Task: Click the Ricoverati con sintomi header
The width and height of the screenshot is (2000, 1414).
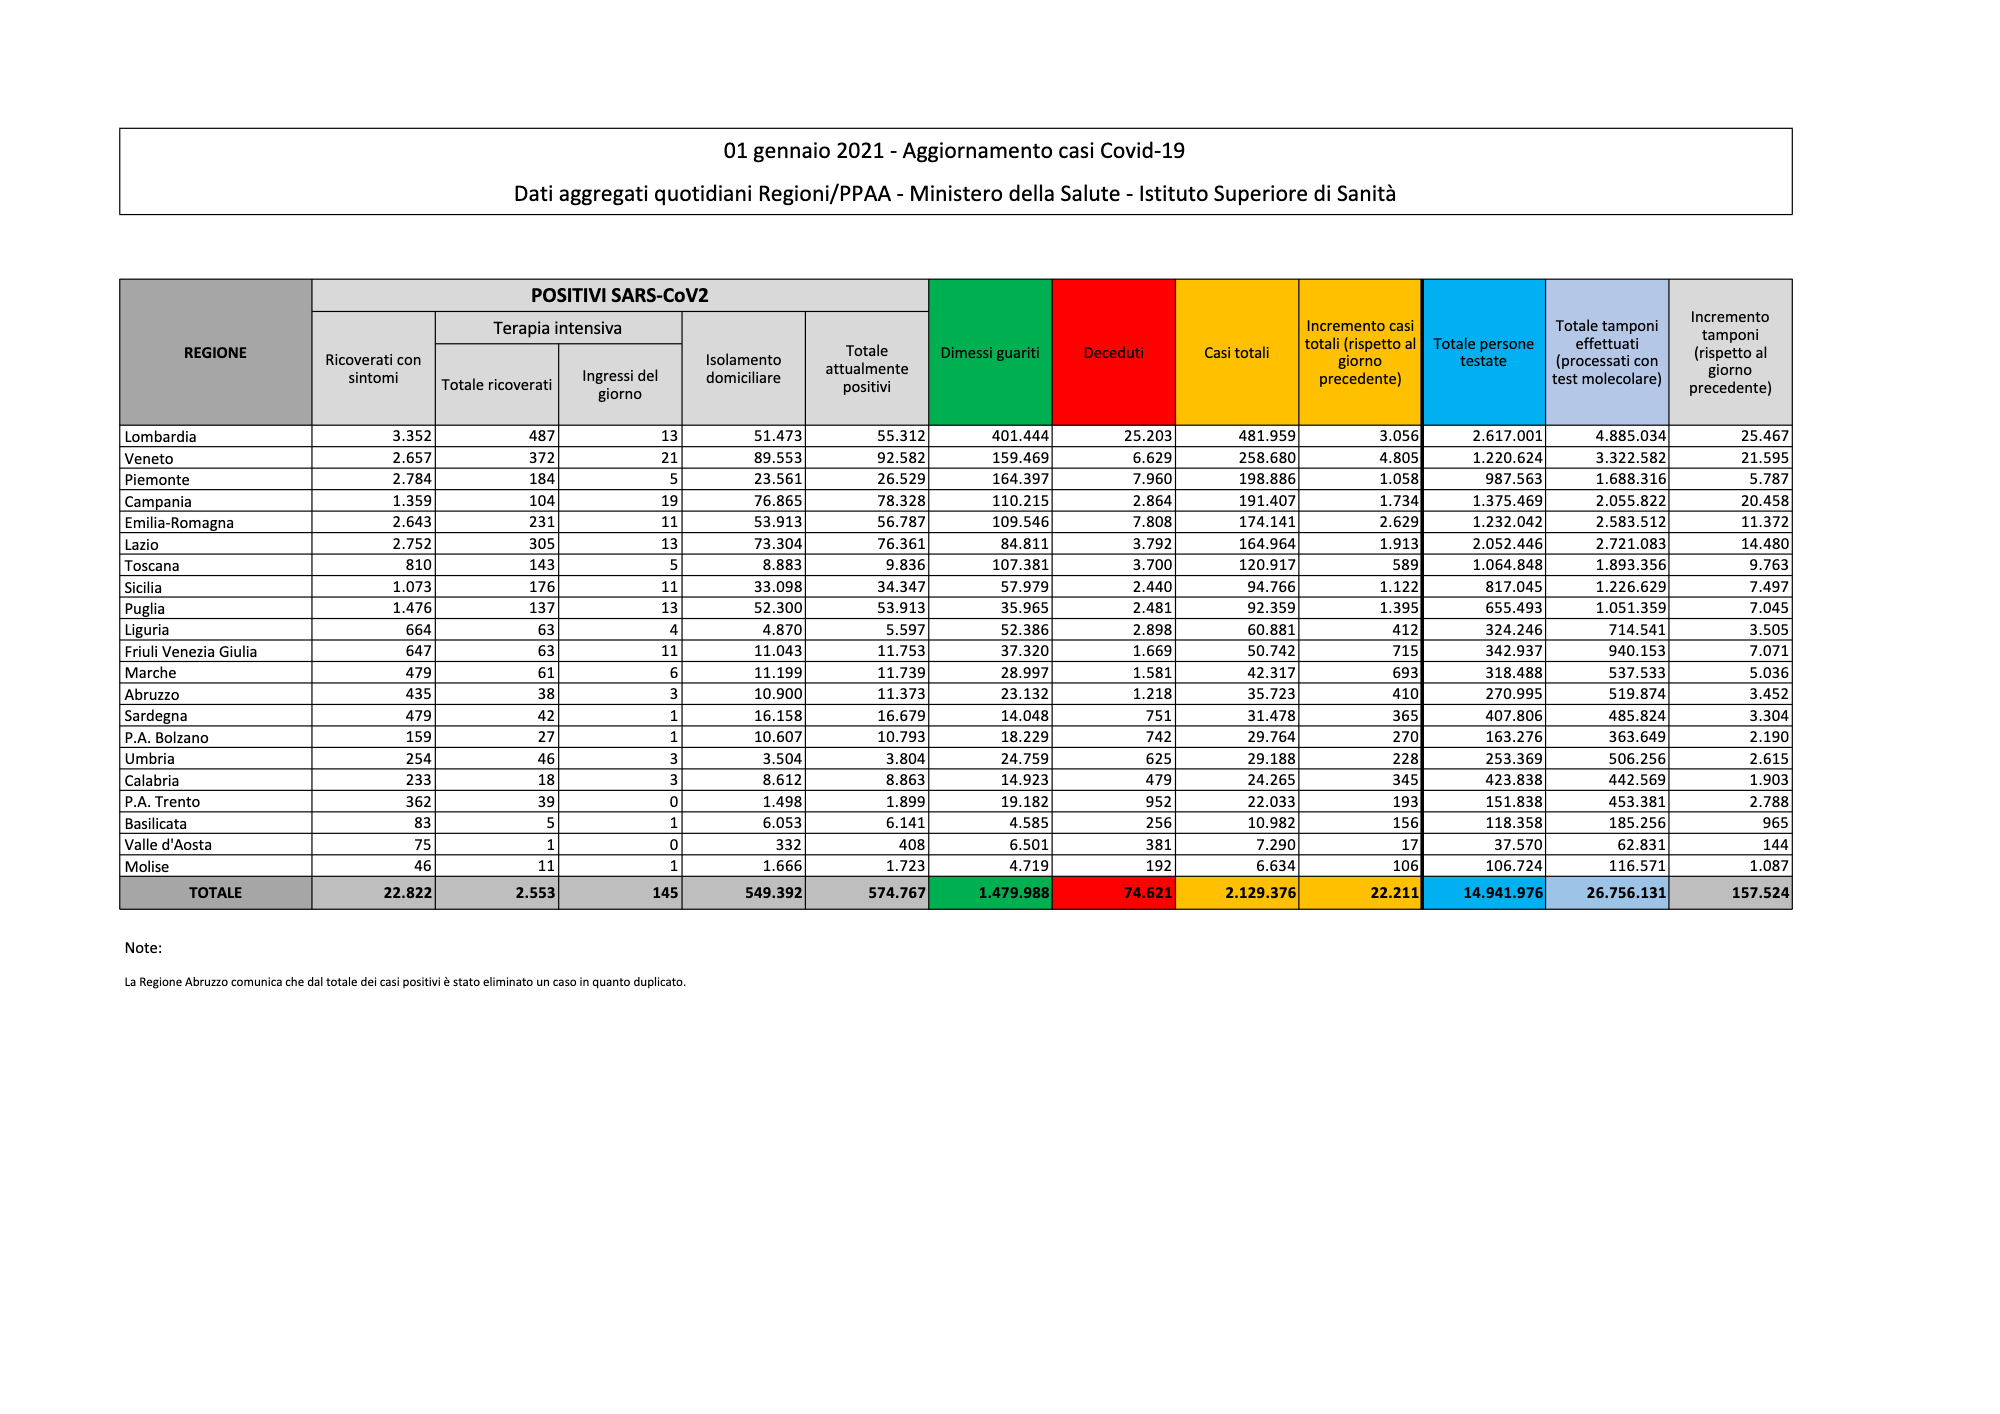Action: point(373,369)
